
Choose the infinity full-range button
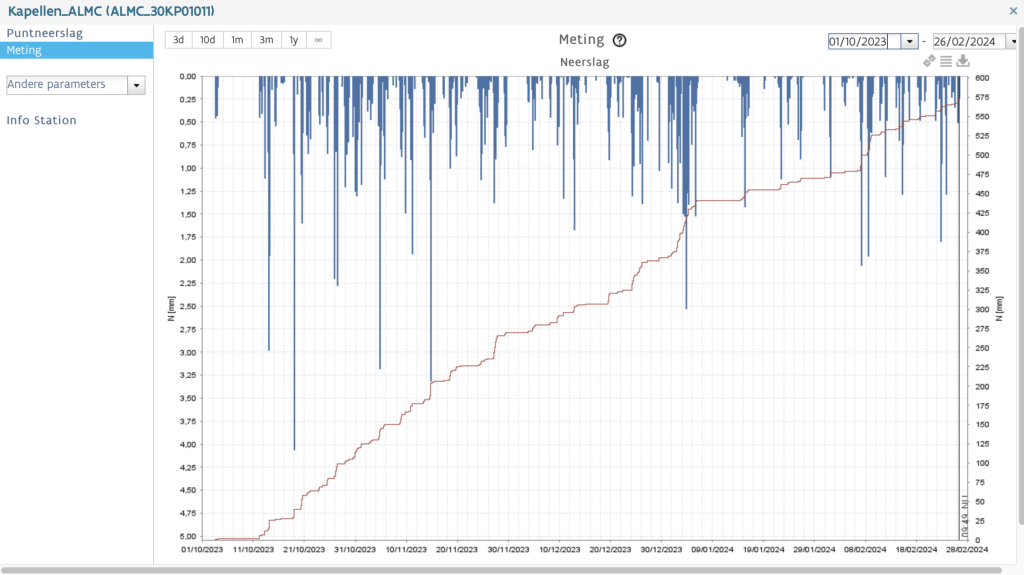(318, 40)
